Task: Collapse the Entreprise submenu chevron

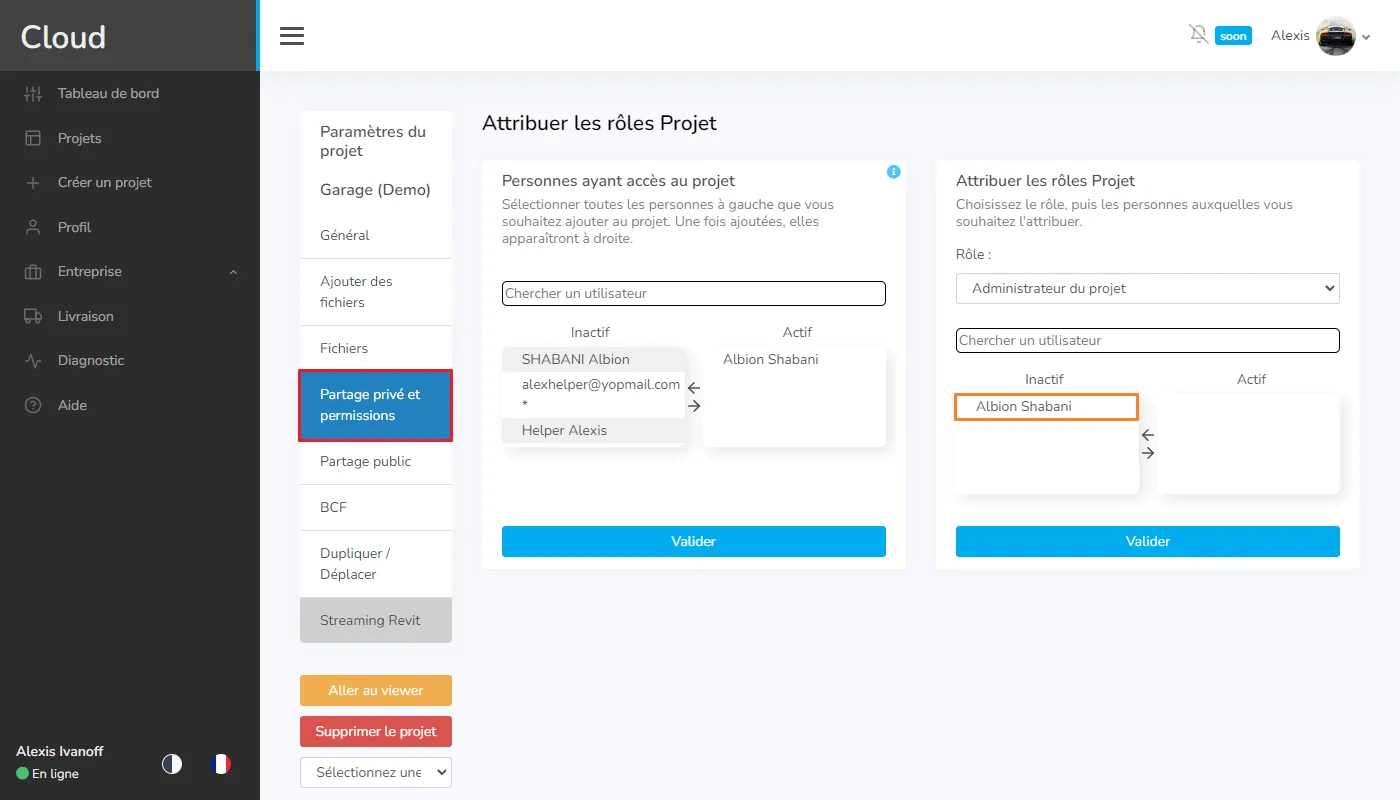Action: coord(234,272)
